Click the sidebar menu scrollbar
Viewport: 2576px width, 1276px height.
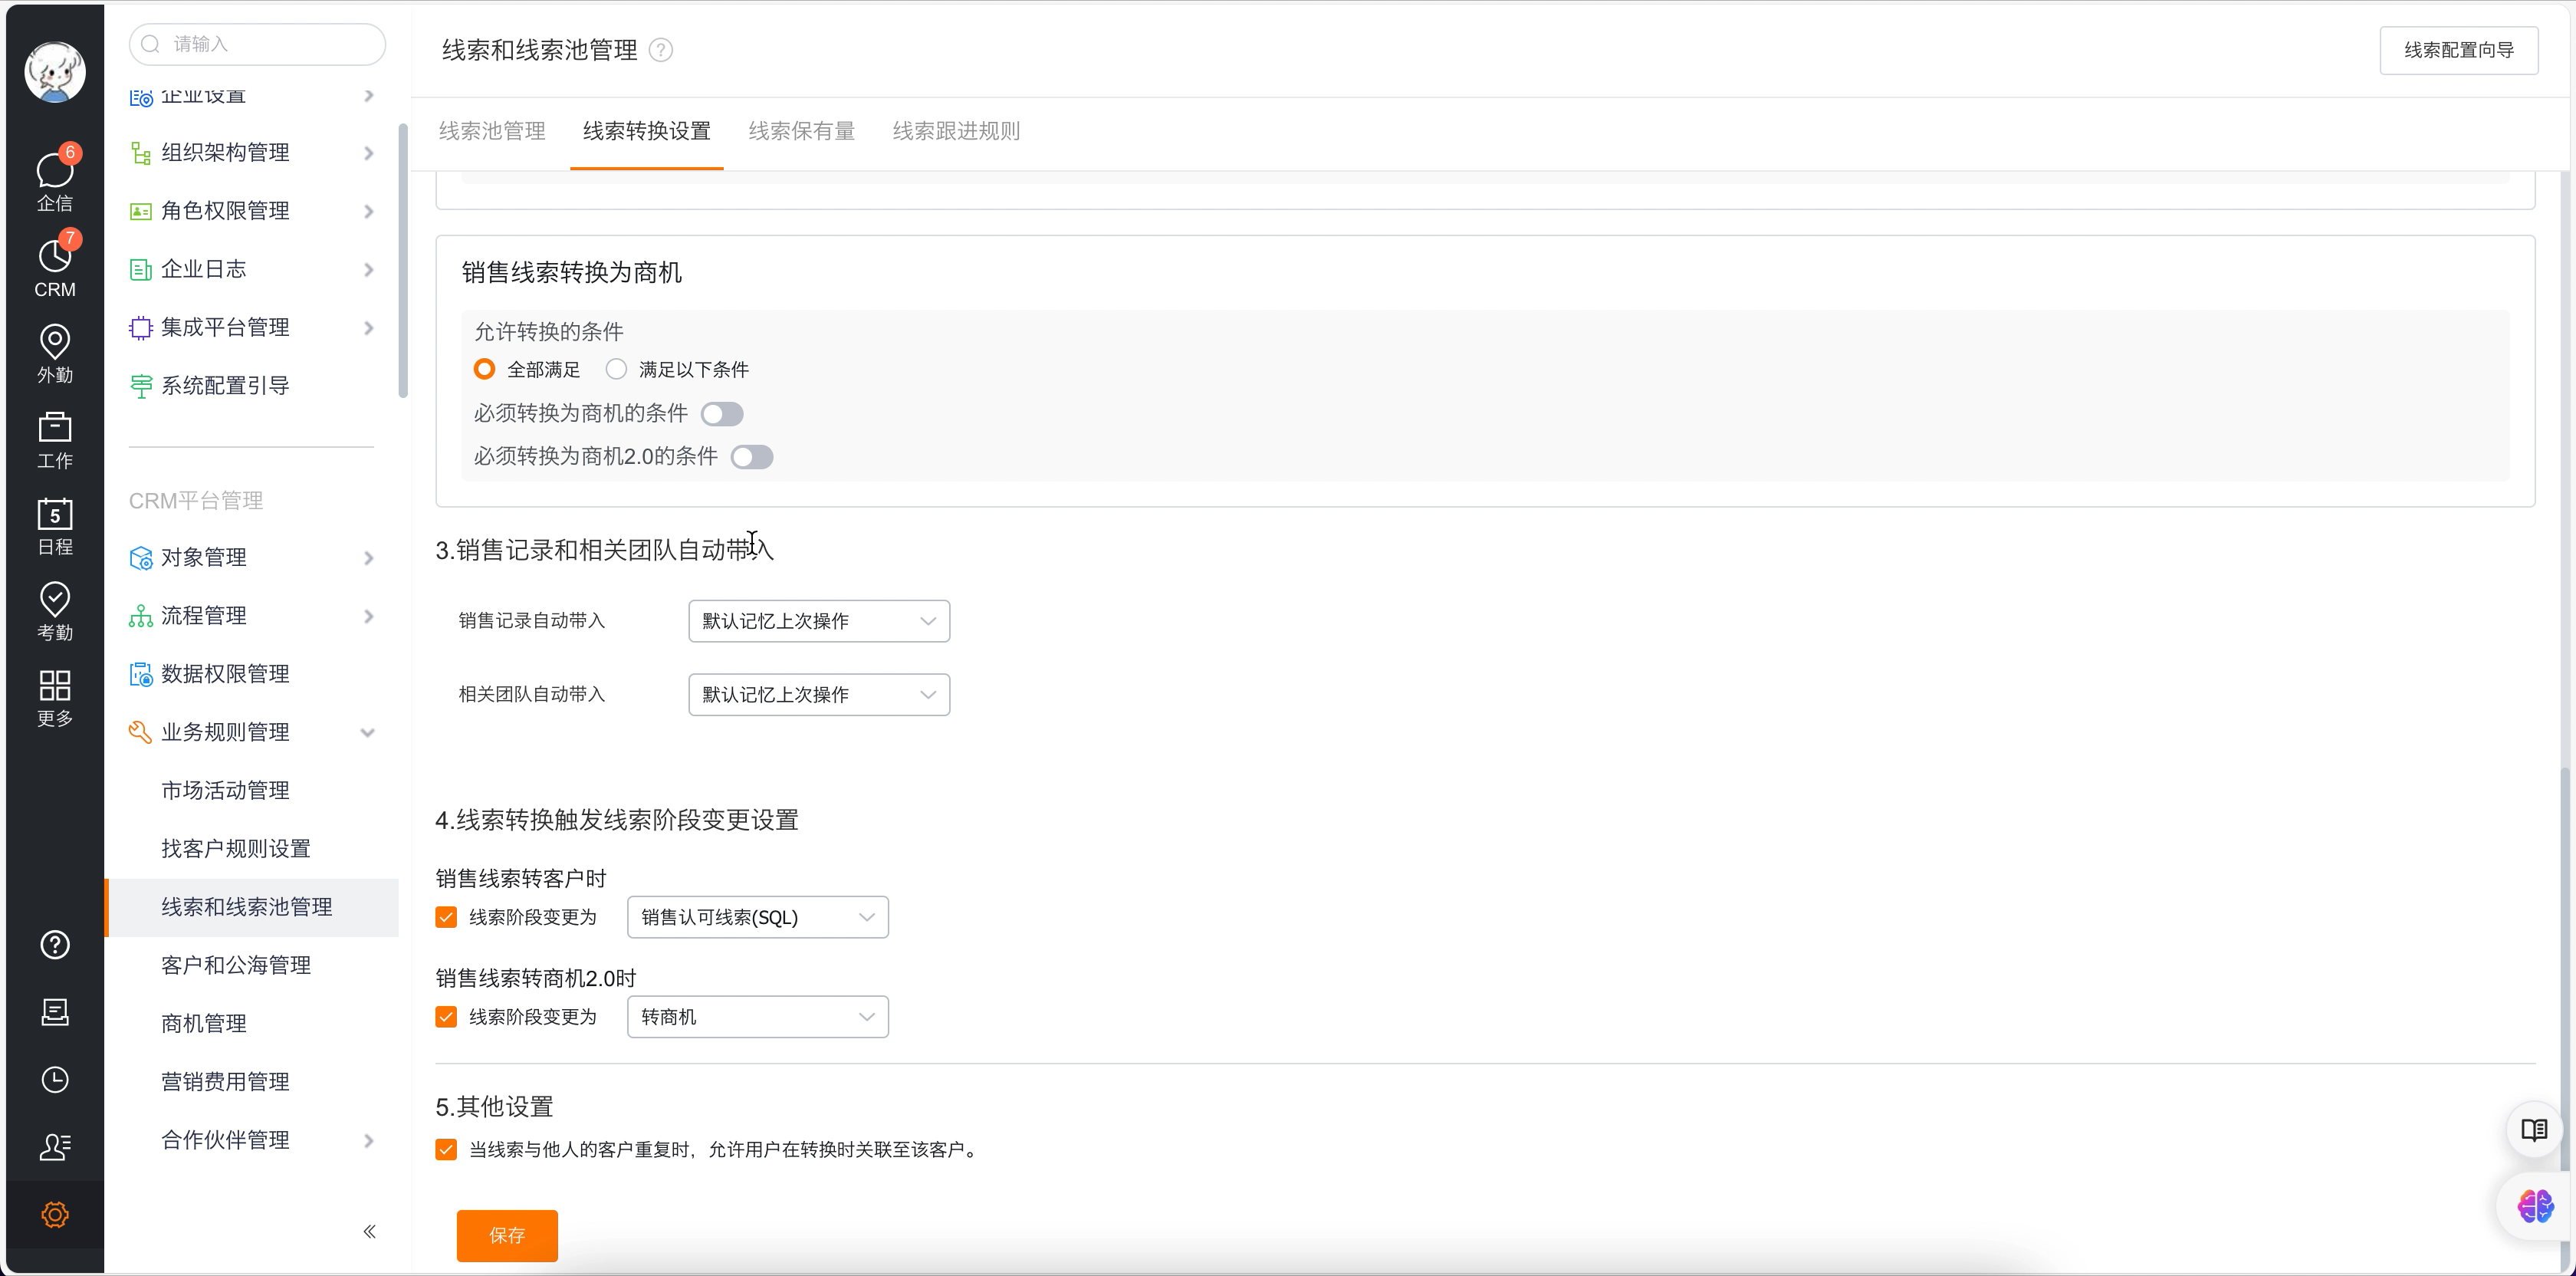(403, 260)
